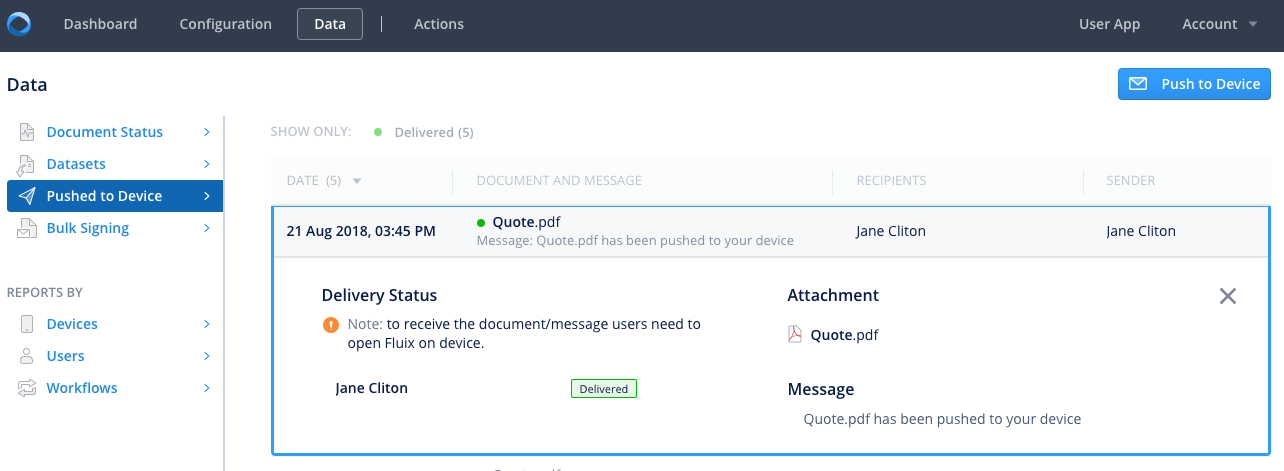Sort by Date column arrow

357,181
